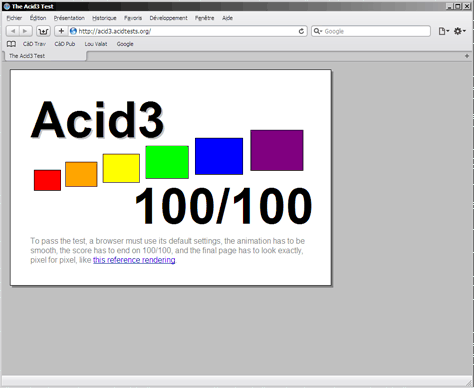Show all bookmarks with book icon
This screenshot has height=388, width=474.
click(11, 44)
